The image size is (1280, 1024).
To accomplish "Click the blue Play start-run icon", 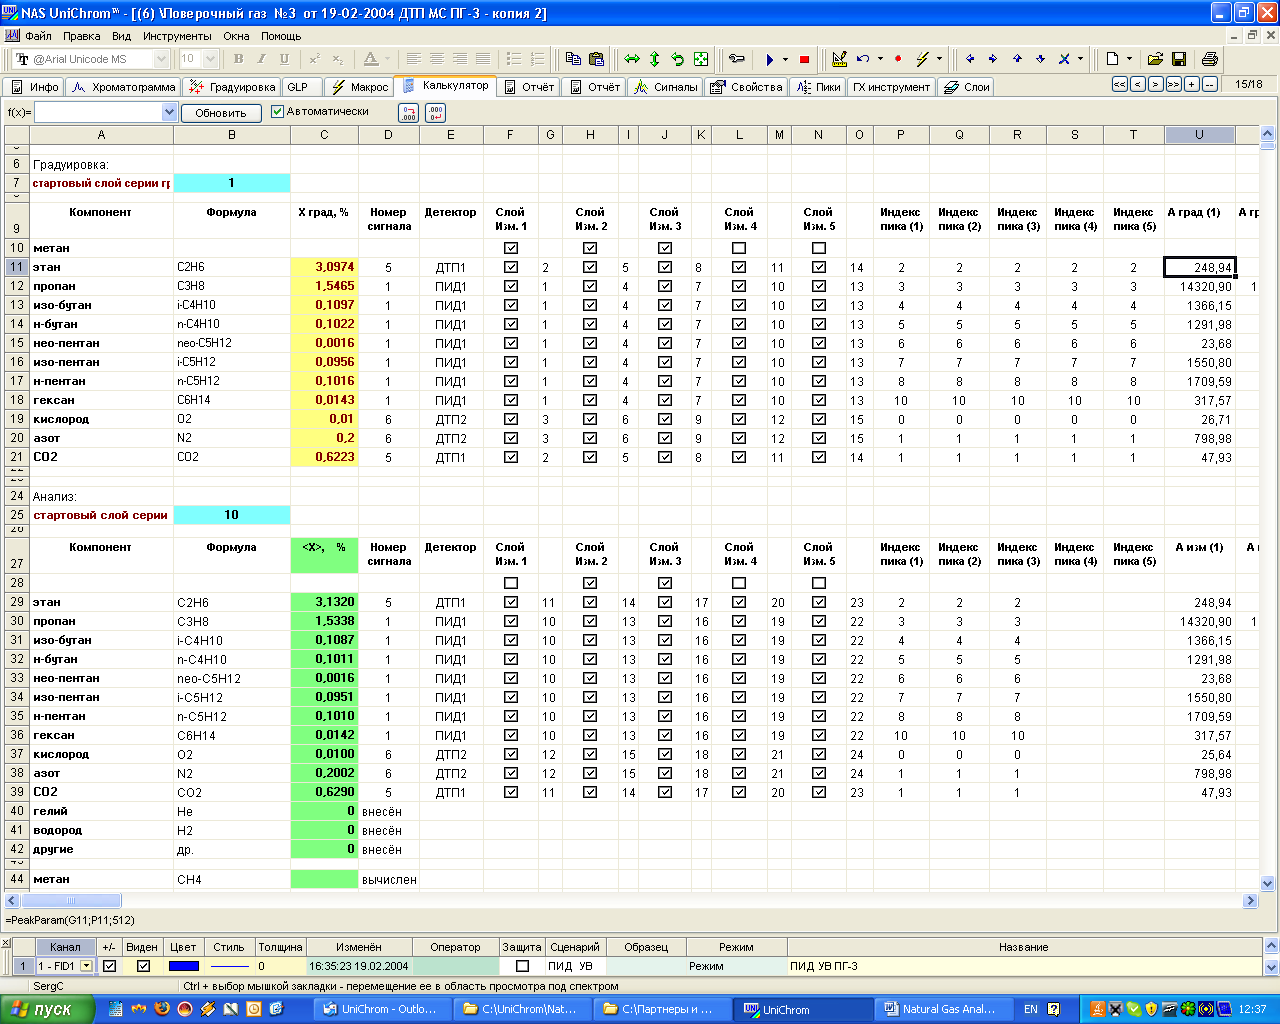I will (x=770, y=59).
